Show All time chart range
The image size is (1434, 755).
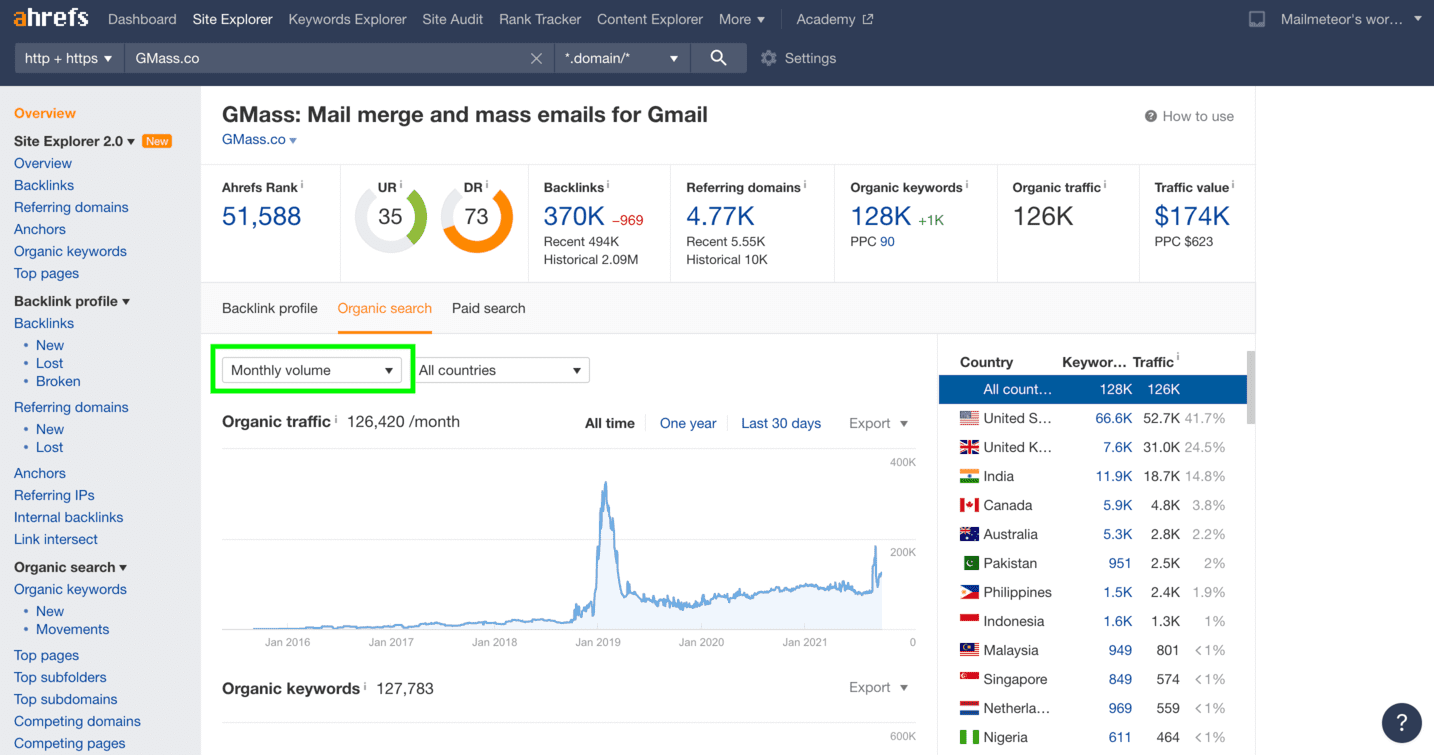(x=610, y=423)
